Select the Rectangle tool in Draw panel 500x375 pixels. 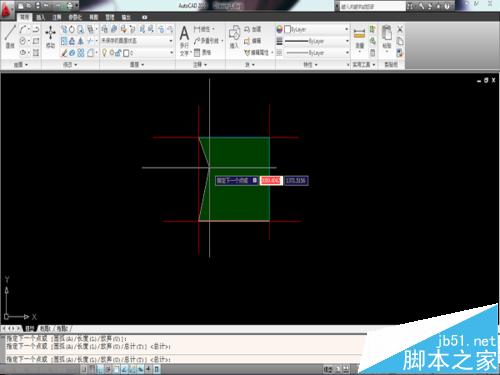(36, 41)
